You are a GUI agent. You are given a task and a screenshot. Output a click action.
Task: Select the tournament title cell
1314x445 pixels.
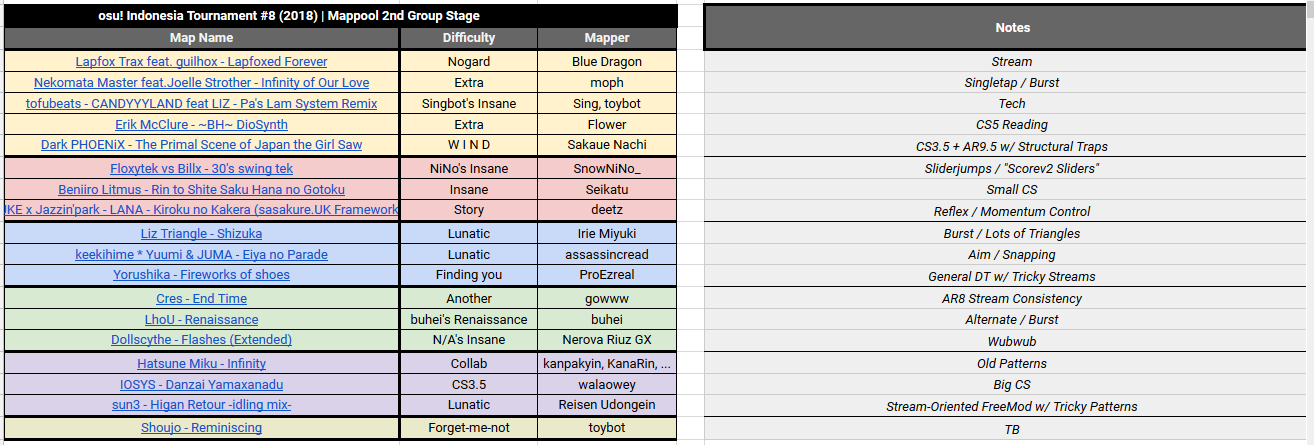[340, 16]
